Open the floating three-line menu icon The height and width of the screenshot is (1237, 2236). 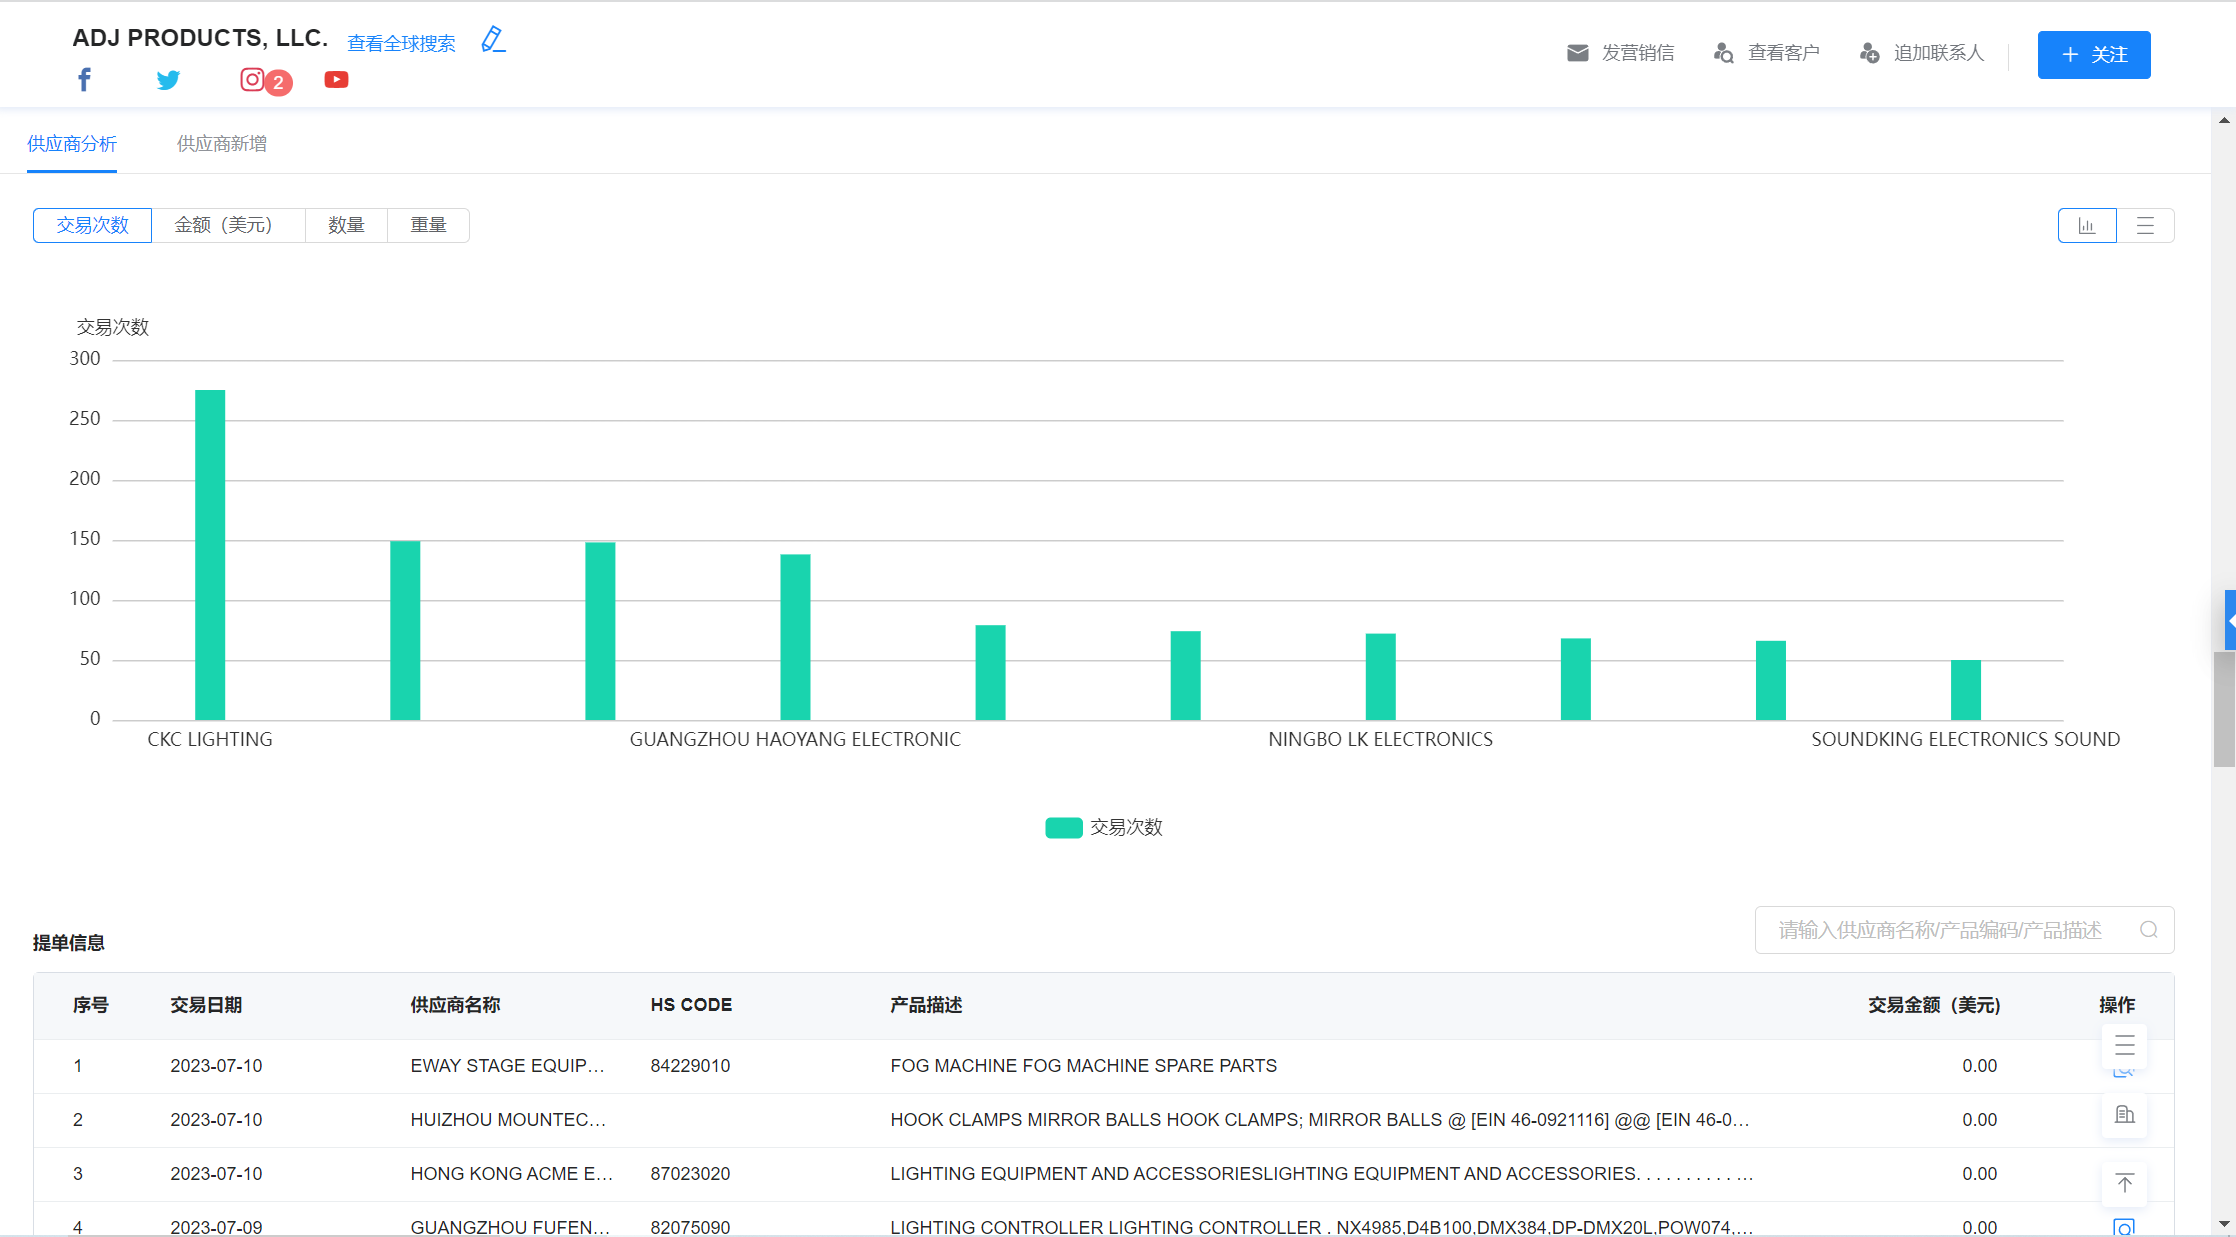pyautogui.click(x=2125, y=1046)
